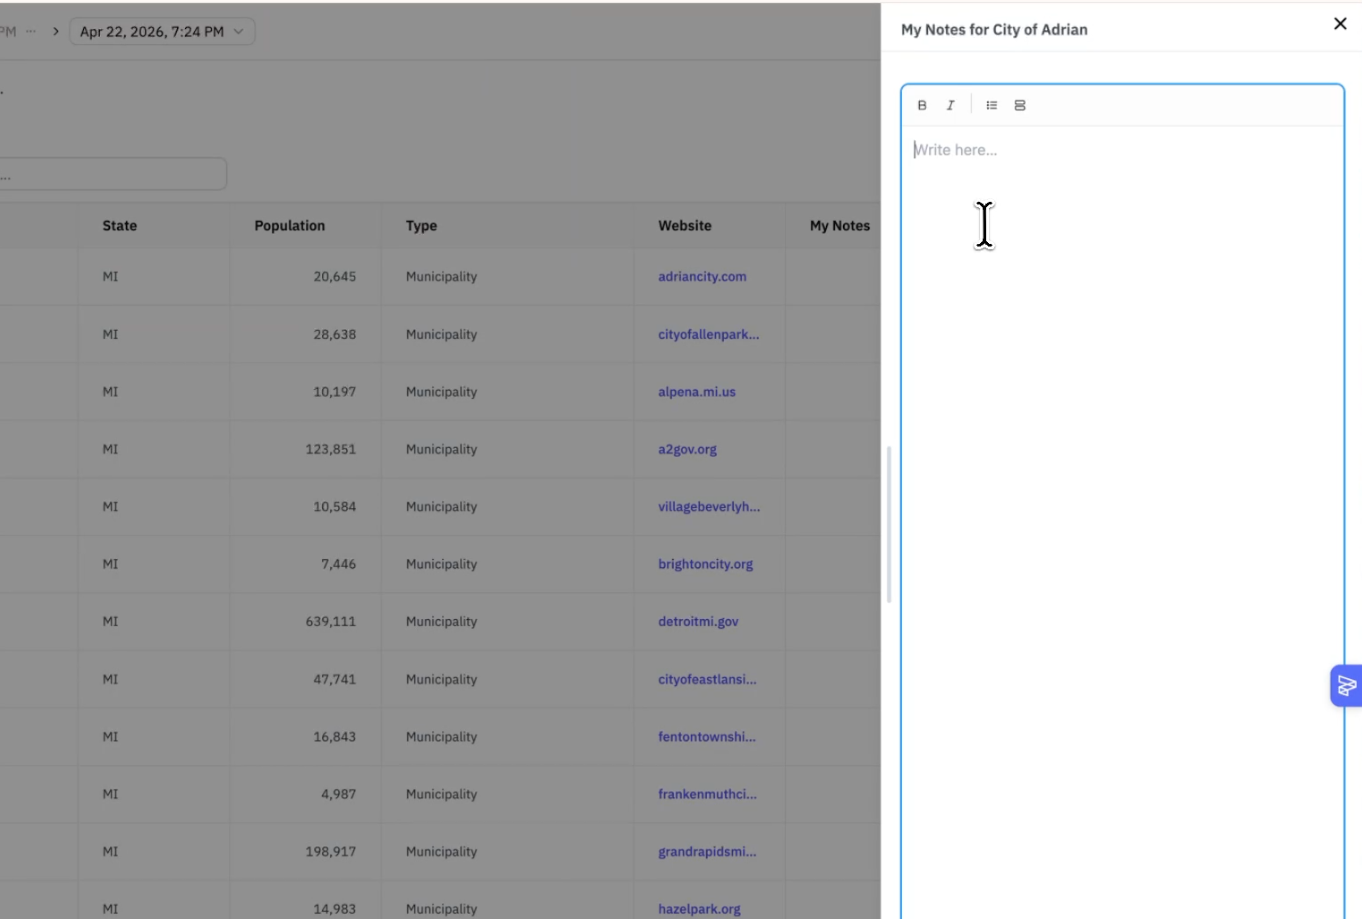Open the blue floating widget on right edge

[x=1346, y=686]
